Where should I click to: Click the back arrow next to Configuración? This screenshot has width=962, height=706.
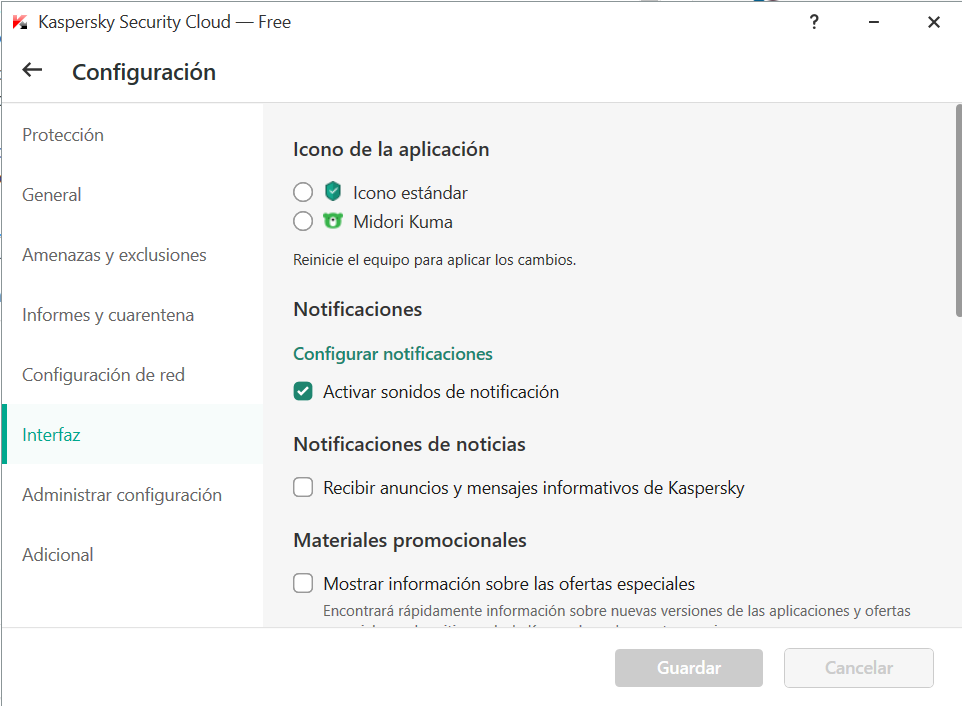(x=32, y=70)
